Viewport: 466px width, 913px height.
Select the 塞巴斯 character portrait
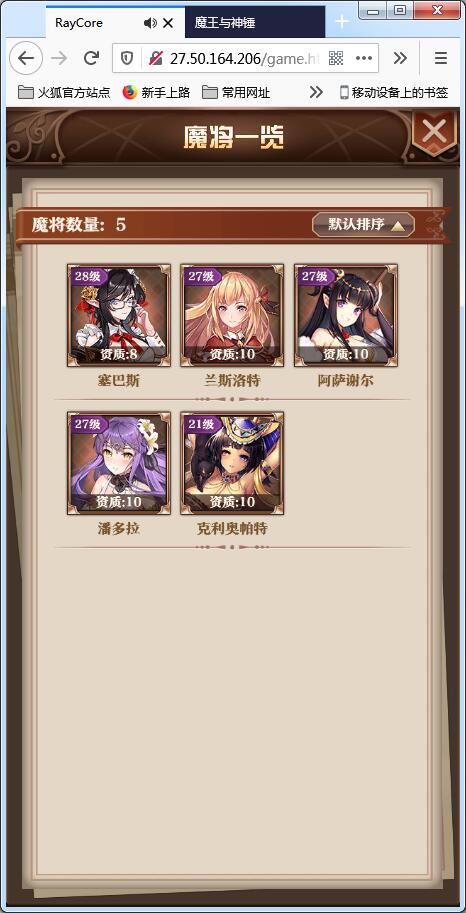pos(119,315)
